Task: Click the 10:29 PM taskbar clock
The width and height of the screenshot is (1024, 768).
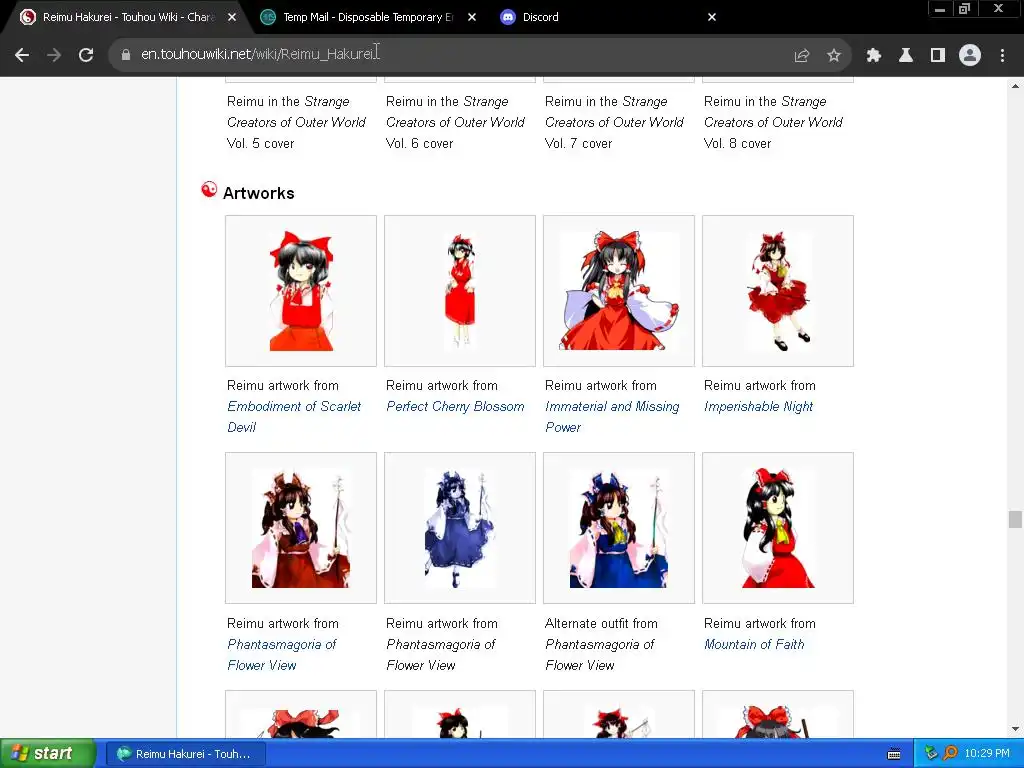Action: click(987, 754)
